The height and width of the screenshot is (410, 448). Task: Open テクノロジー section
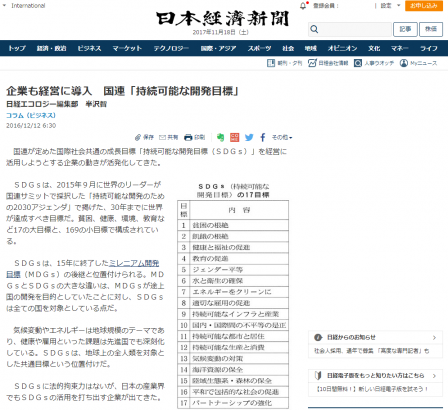[x=171, y=48]
